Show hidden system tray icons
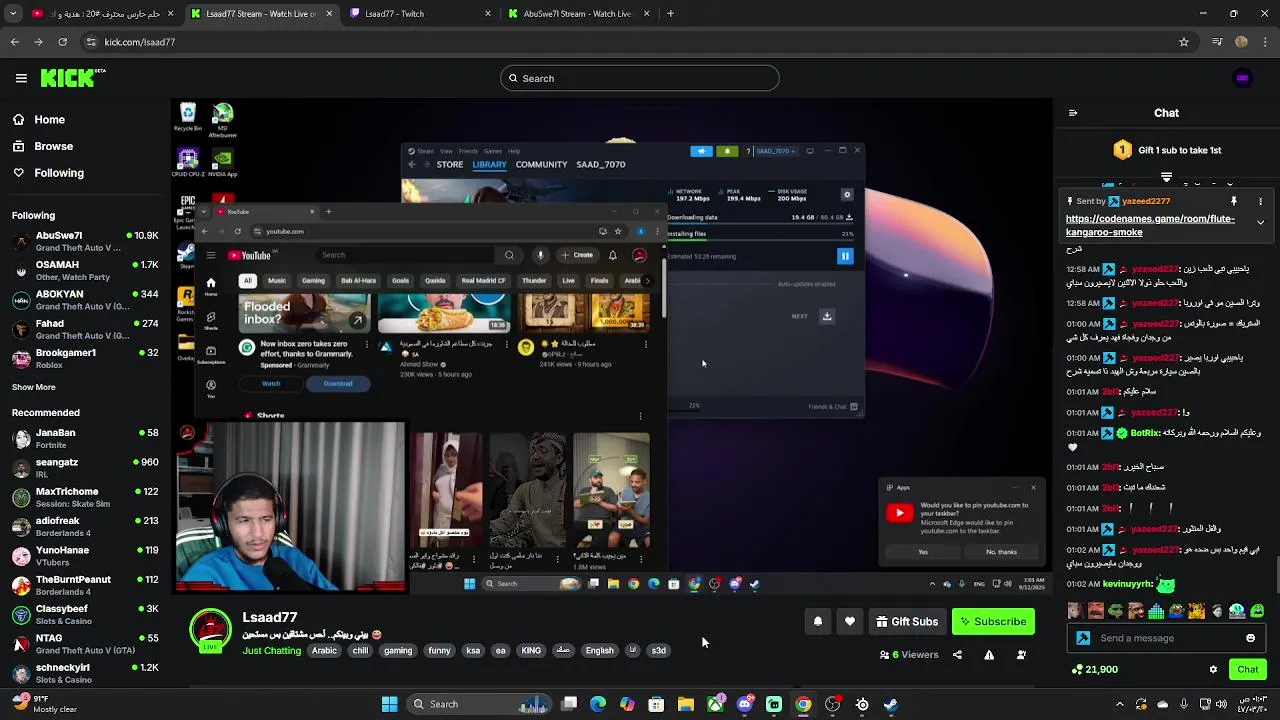Image resolution: width=1280 pixels, height=720 pixels. (x=1119, y=704)
